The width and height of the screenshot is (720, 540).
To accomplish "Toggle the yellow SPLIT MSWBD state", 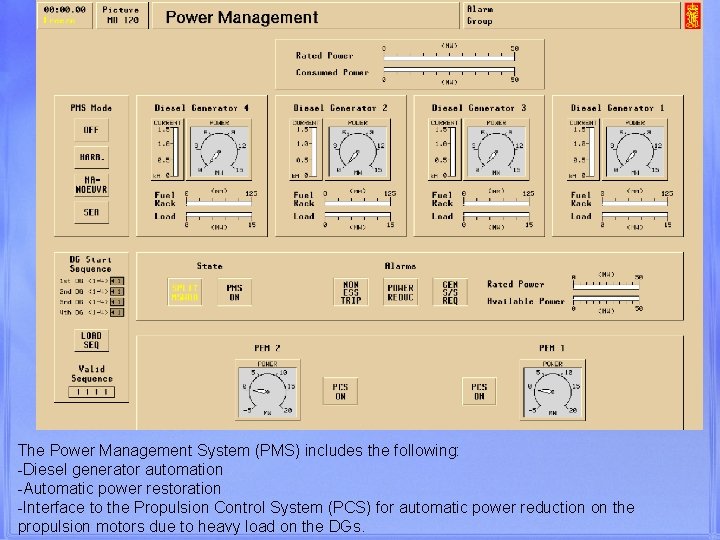I will (x=185, y=292).
